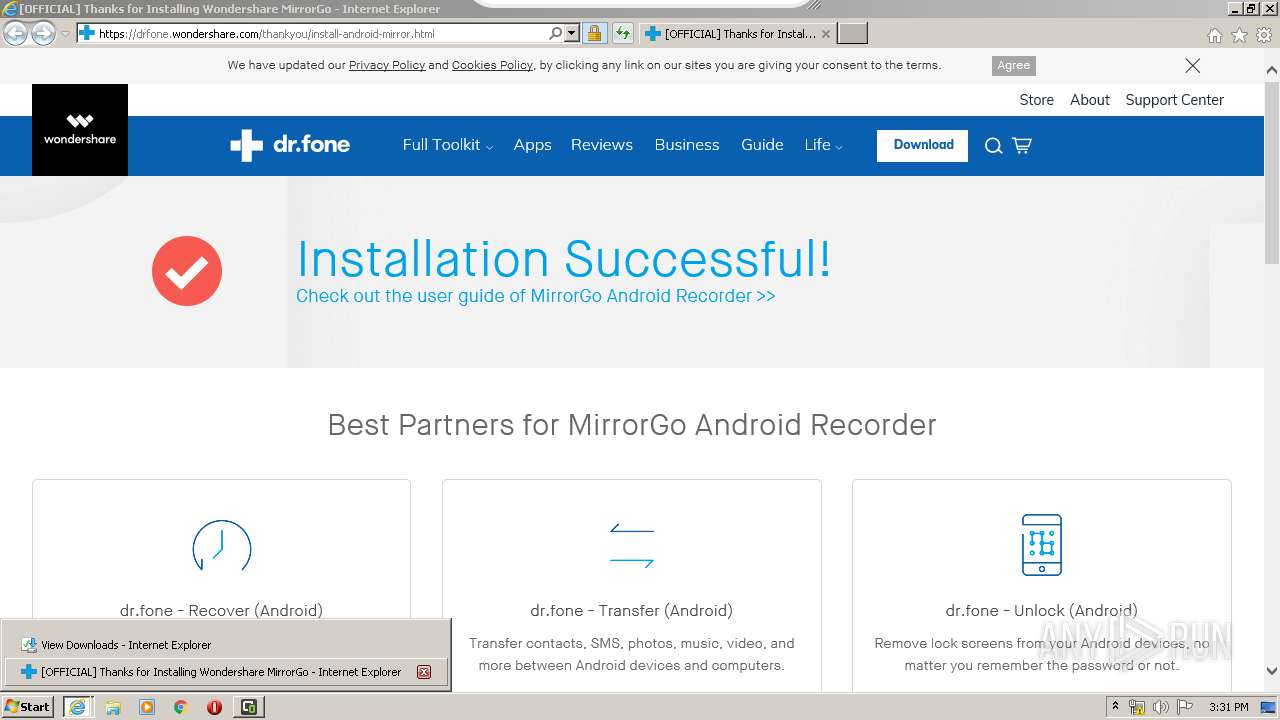Click the scrollbar up arrow
1280x720 pixels.
coord(1272,71)
